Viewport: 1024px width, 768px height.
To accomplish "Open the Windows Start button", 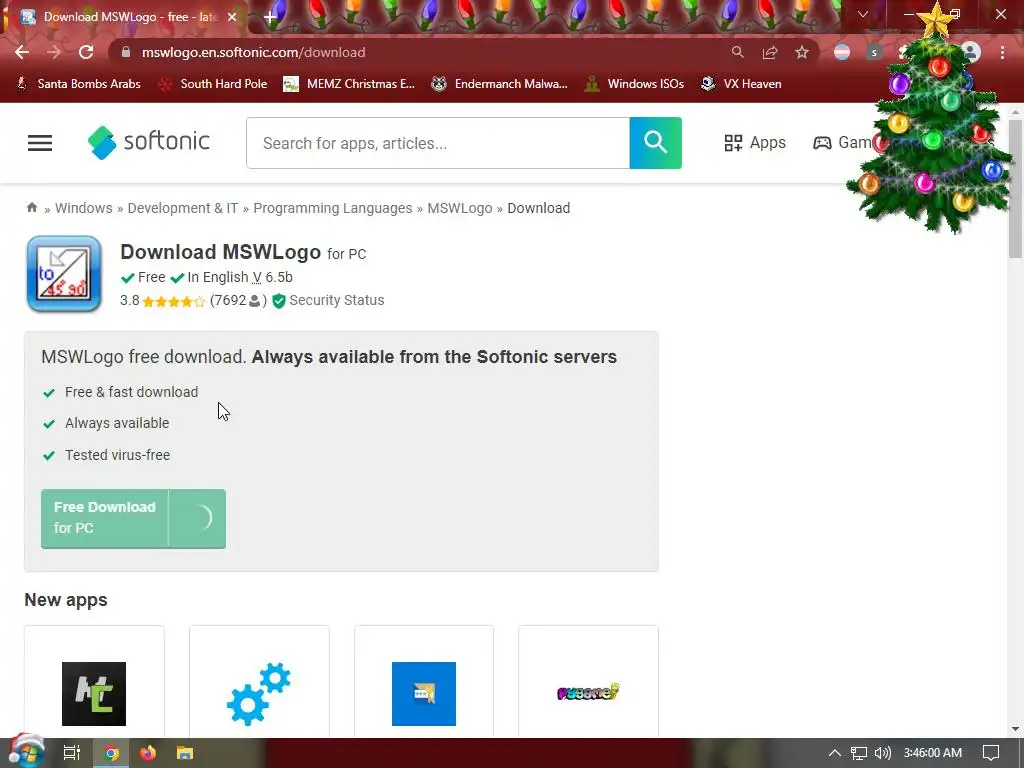I will (25, 752).
